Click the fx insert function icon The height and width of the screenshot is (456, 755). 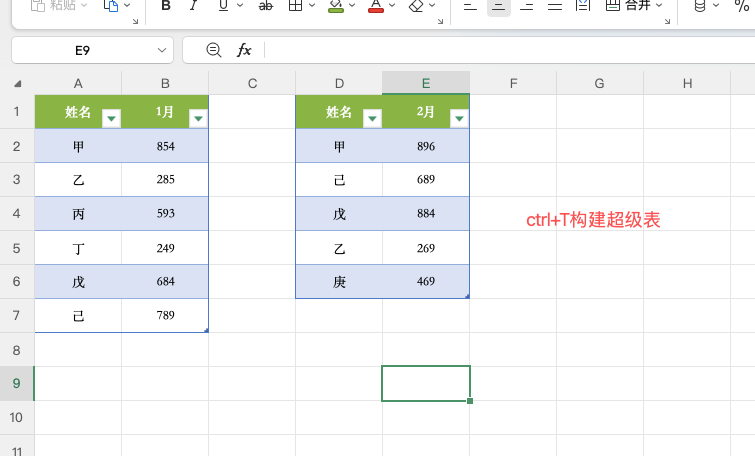pyautogui.click(x=244, y=50)
